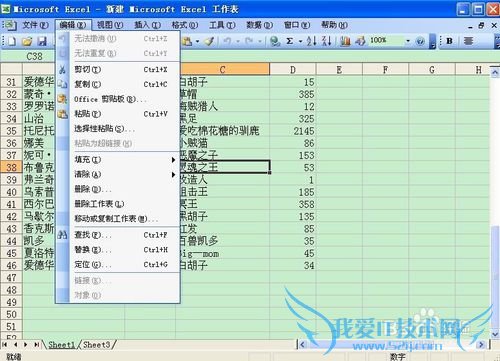
Task: Click the Excel Help question icon
Action: point(420,41)
